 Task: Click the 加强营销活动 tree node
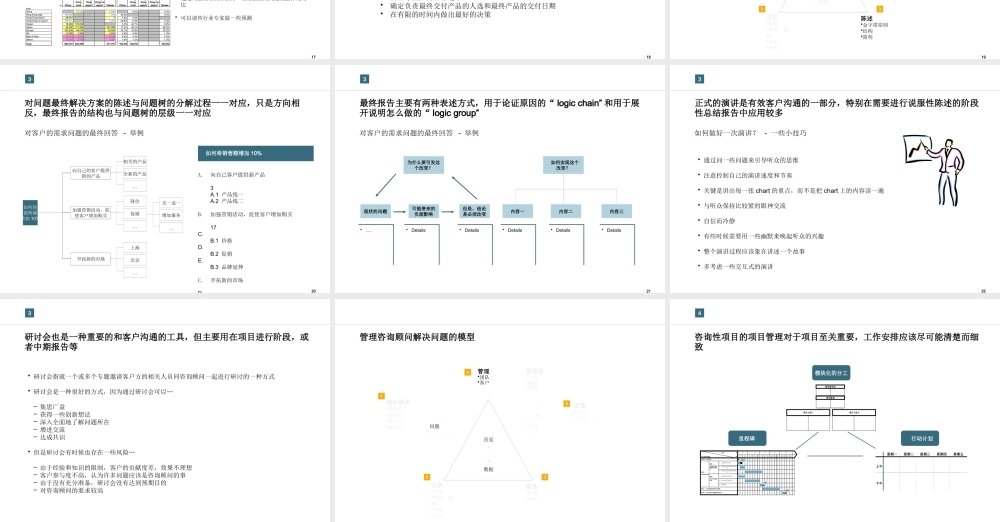pos(91,213)
